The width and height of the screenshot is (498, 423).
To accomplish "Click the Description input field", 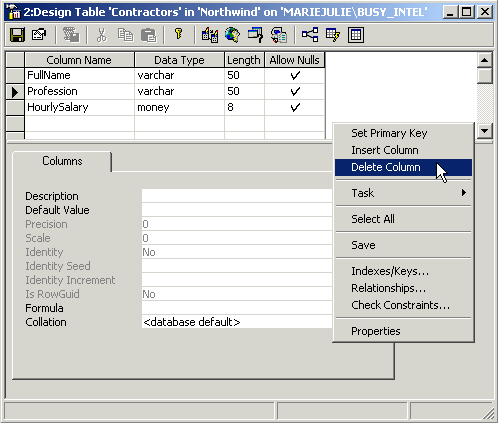I will coord(237,196).
